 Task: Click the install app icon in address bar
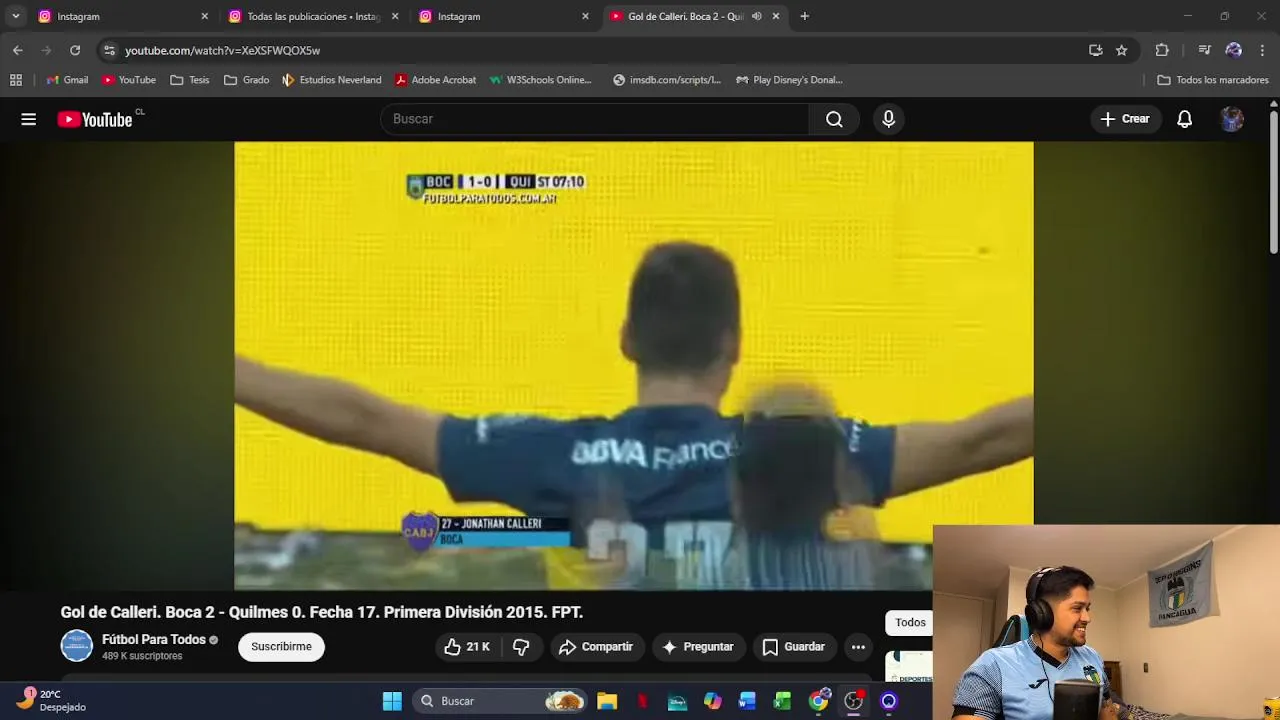1096,50
